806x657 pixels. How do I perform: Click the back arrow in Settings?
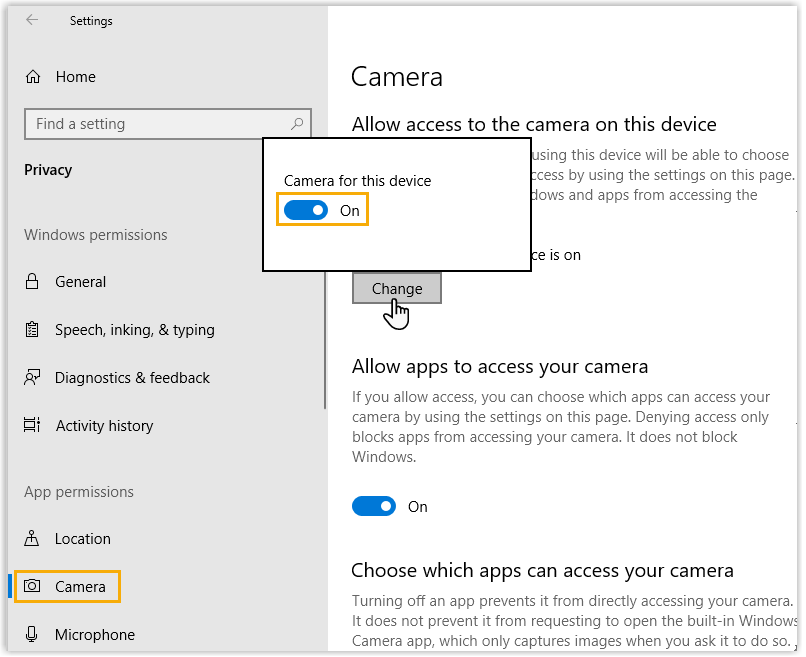[x=32, y=20]
